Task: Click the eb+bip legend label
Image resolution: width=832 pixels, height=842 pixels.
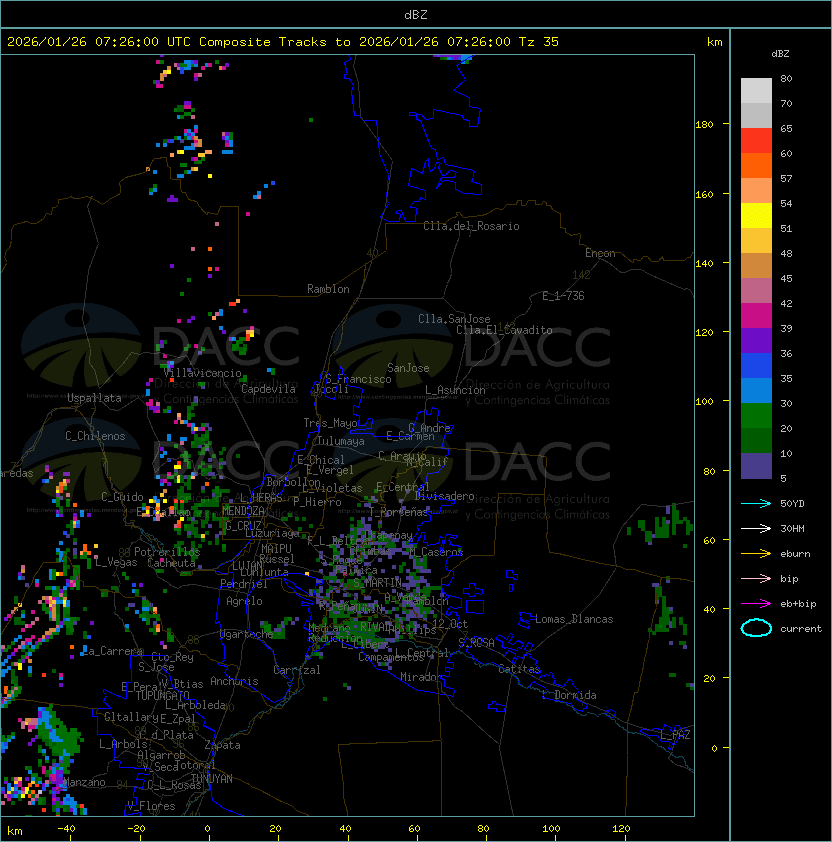Action: coord(798,604)
